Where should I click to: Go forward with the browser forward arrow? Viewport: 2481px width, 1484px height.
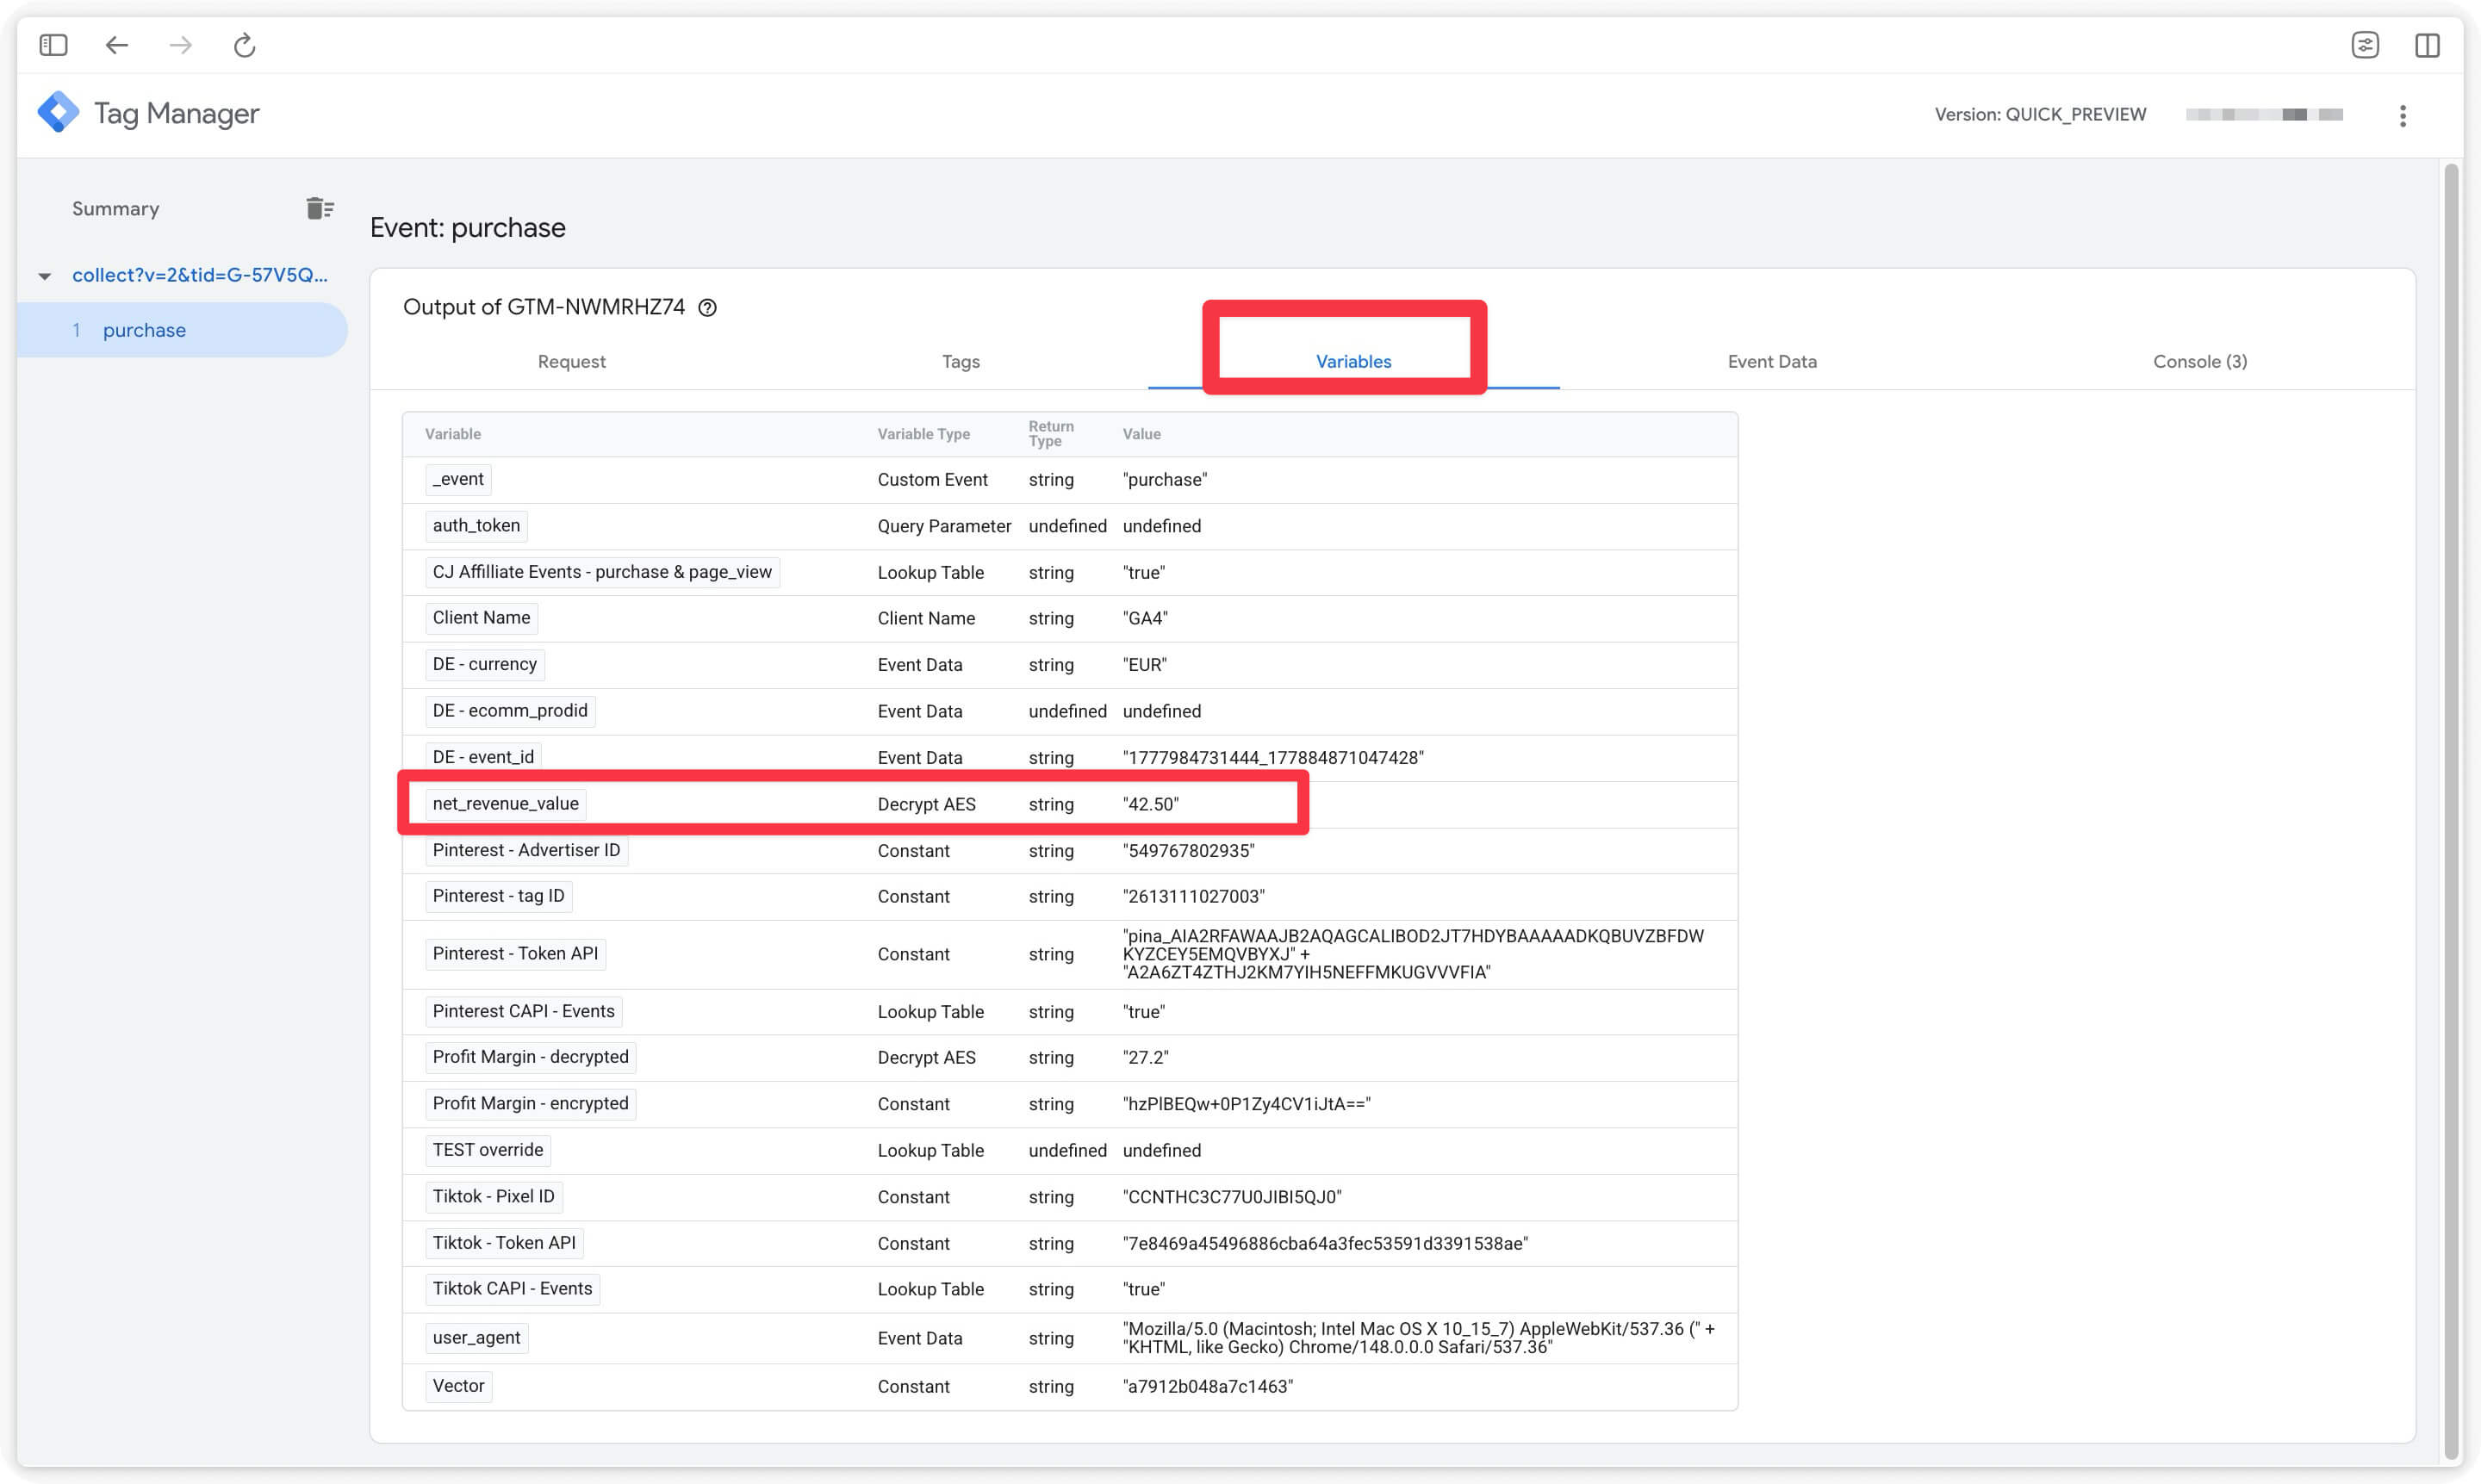coord(180,45)
